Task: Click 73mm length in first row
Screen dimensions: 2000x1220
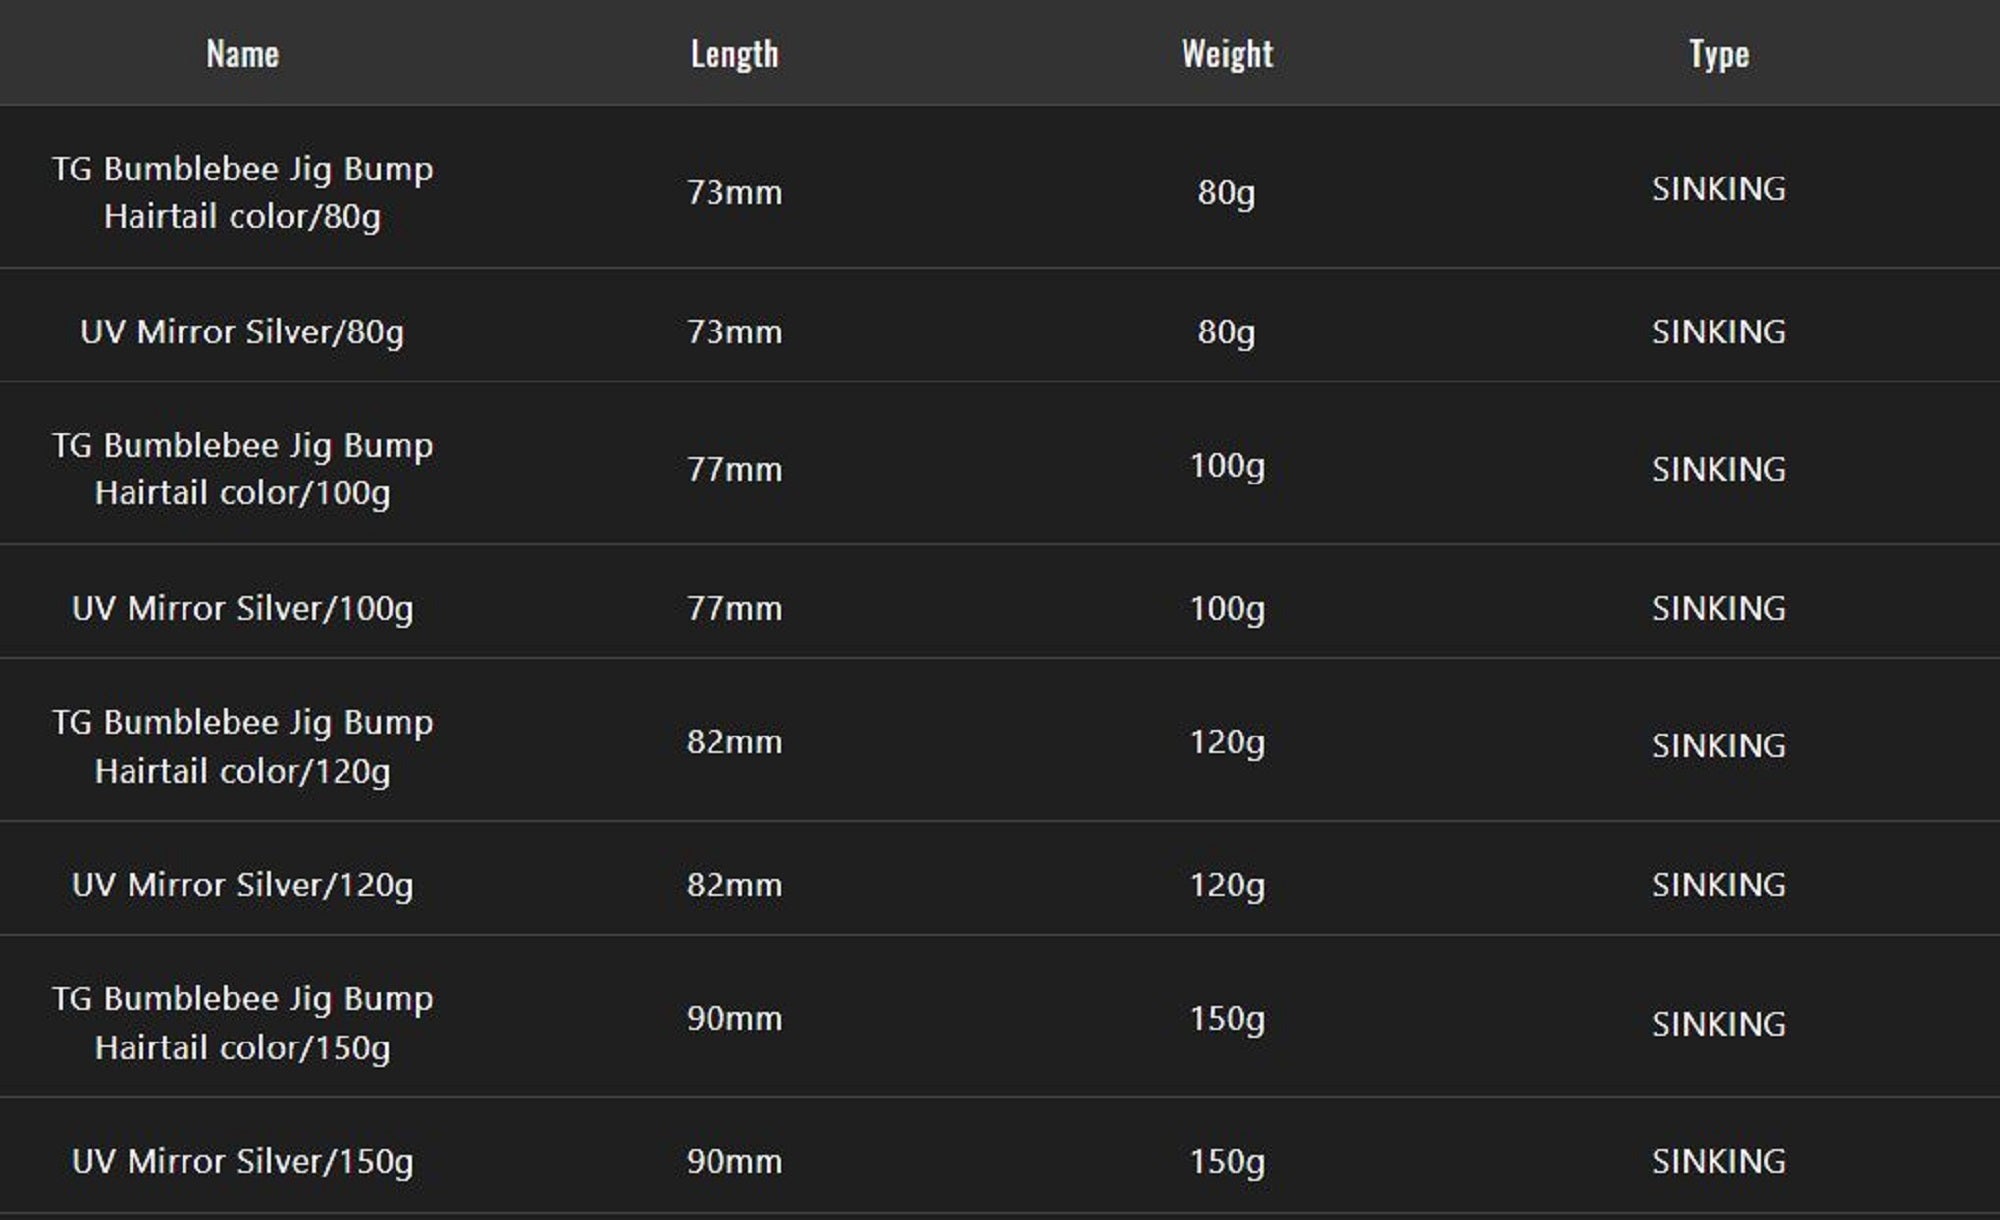Action: click(734, 192)
